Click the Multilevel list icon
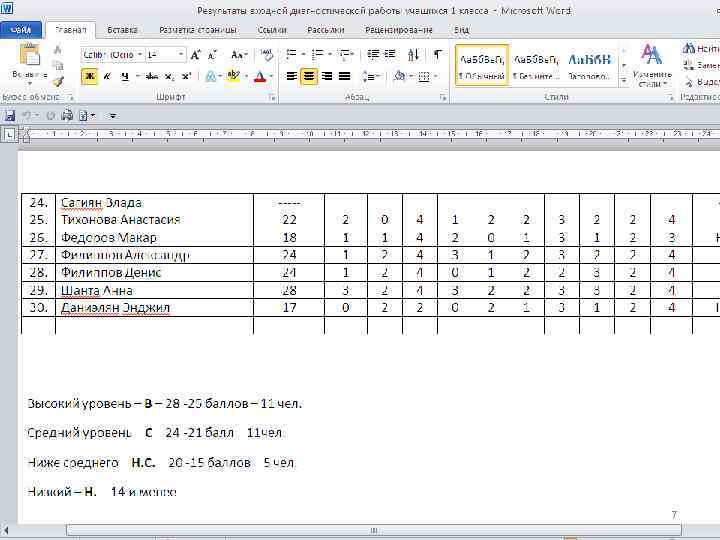The height and width of the screenshot is (540, 720). tap(344, 55)
